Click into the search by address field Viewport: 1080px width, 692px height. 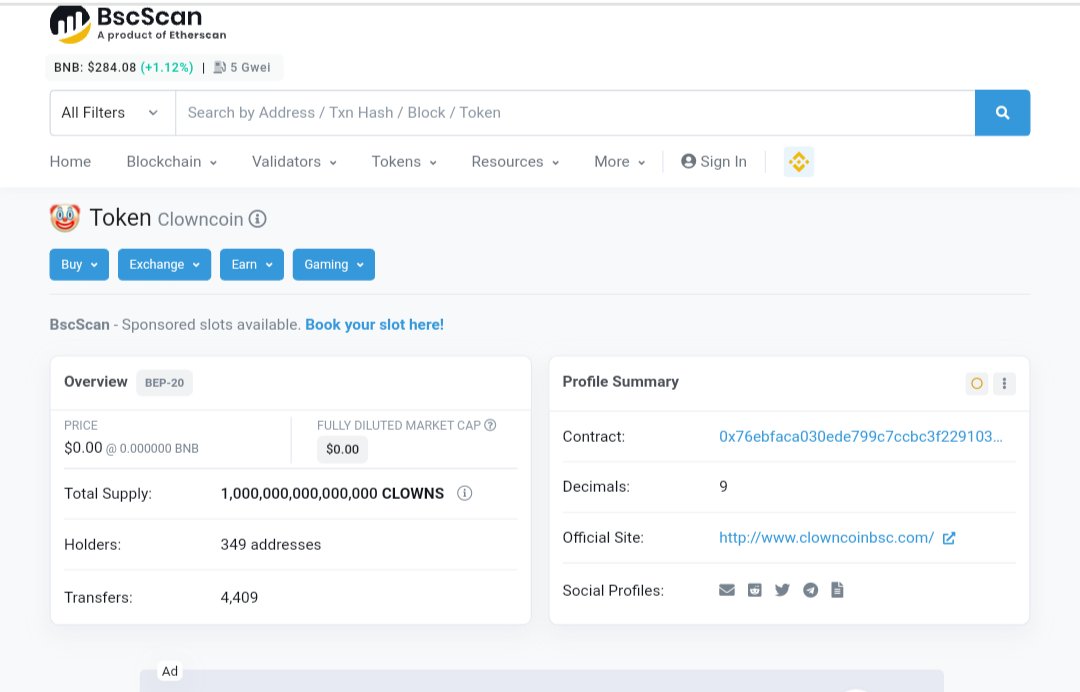tap(575, 112)
